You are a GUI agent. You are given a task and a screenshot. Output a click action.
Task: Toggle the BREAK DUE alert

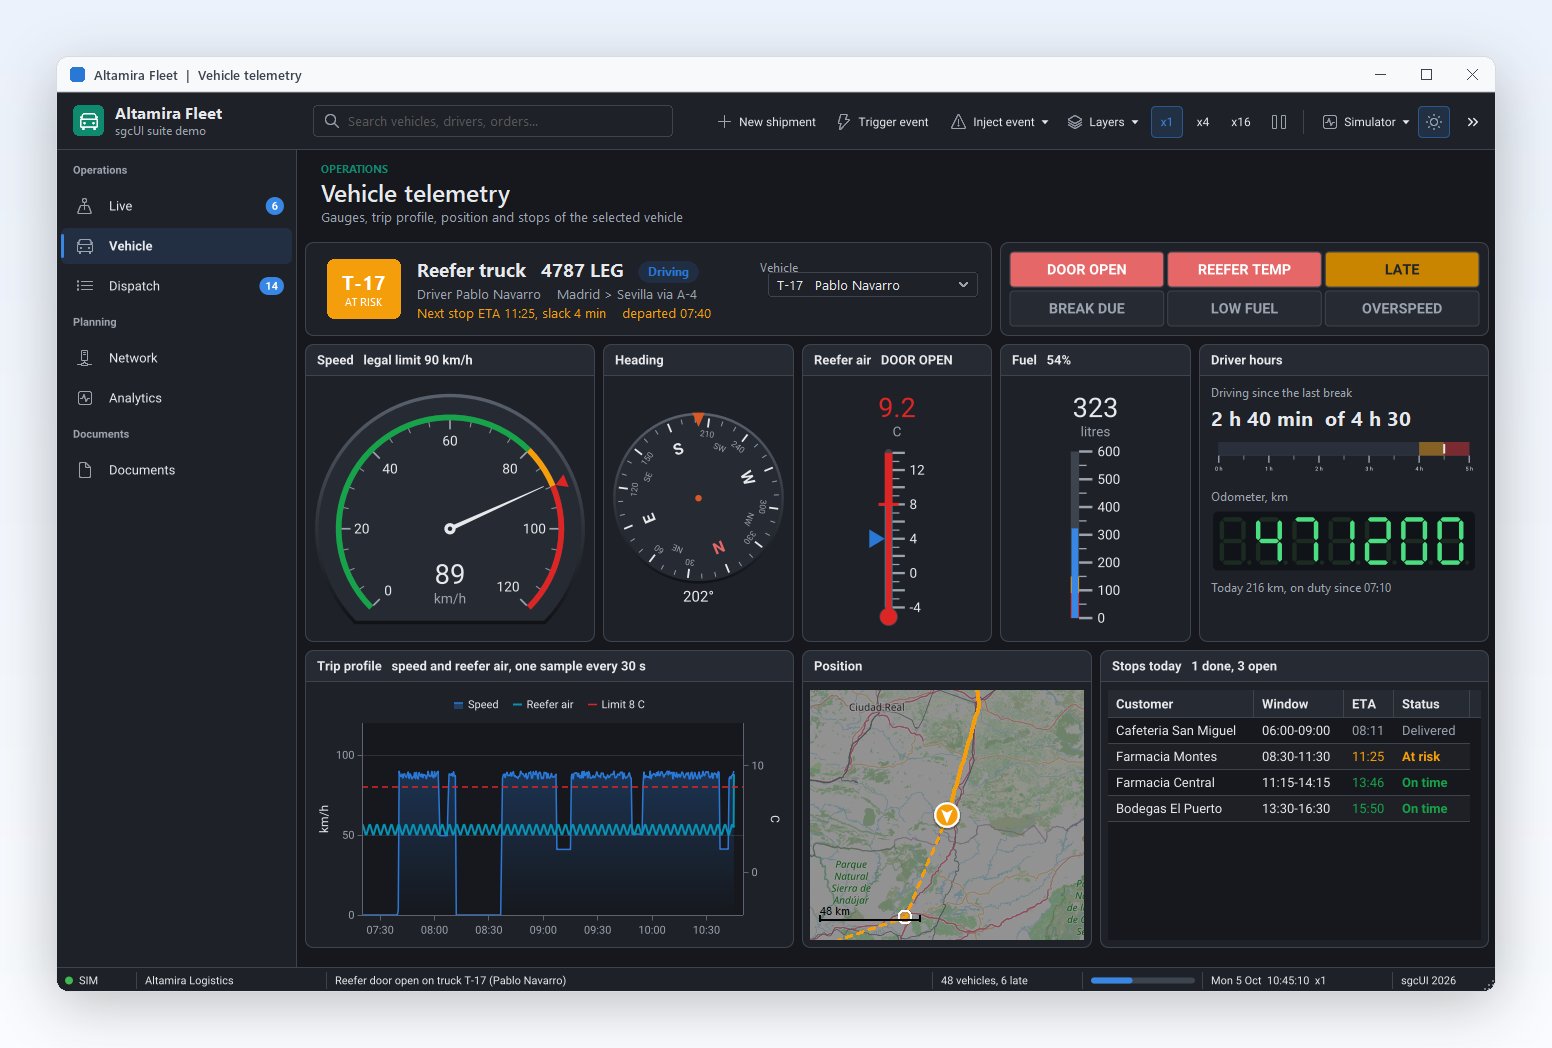[x=1086, y=309]
